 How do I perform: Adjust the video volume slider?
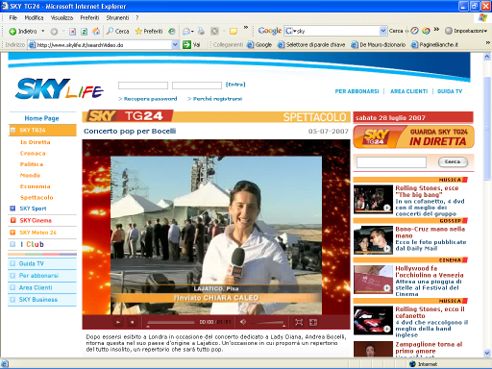point(271,323)
